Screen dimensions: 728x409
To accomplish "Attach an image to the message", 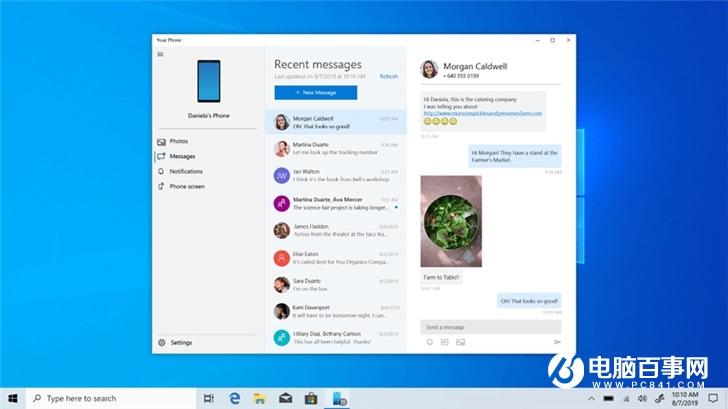I will click(x=460, y=342).
